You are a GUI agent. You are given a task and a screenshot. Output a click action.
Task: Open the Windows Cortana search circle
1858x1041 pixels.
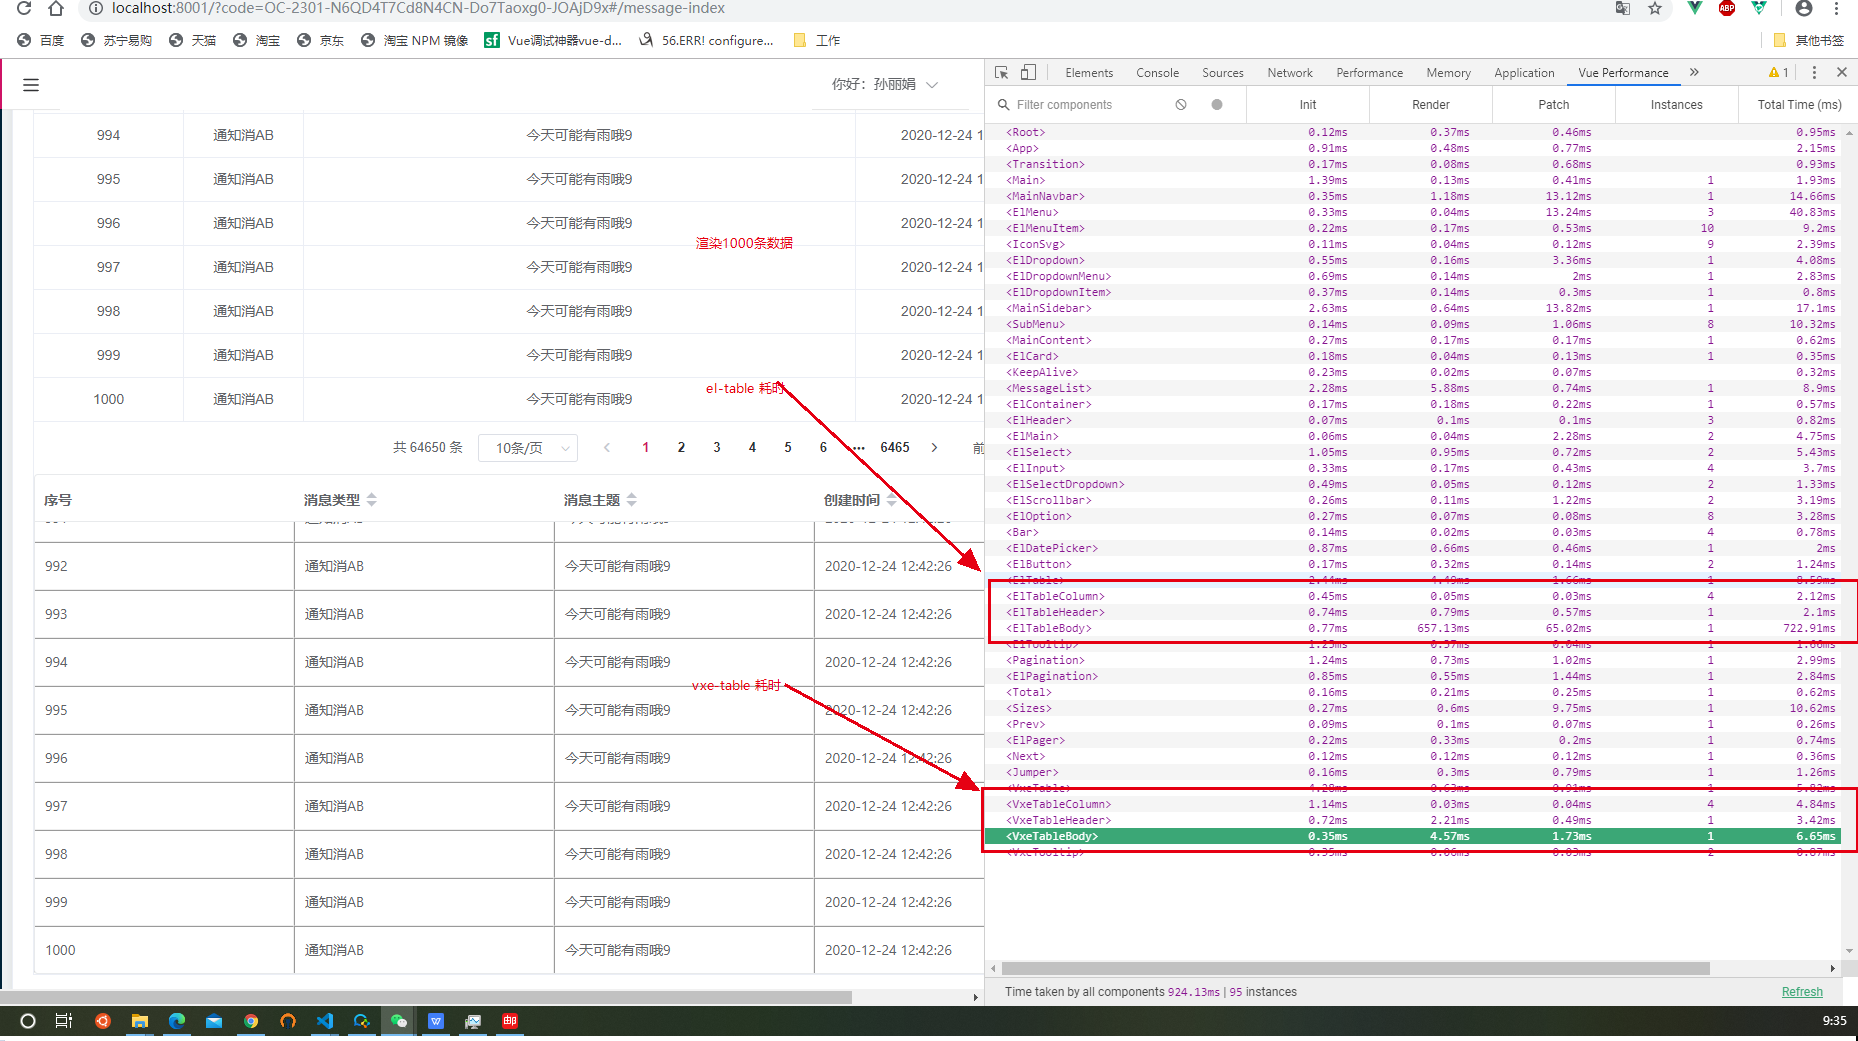click(x=28, y=1021)
